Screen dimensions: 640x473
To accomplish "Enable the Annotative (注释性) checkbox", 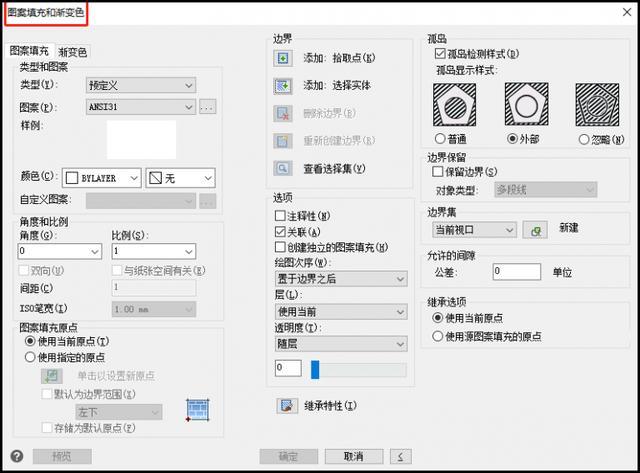I will [x=280, y=215].
